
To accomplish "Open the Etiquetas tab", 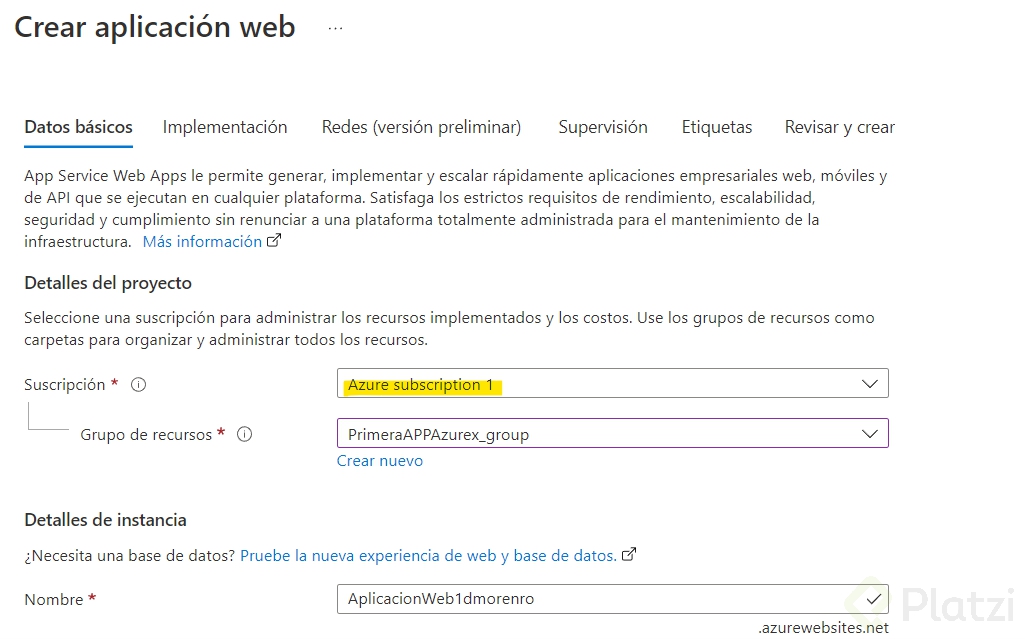I will (716, 127).
